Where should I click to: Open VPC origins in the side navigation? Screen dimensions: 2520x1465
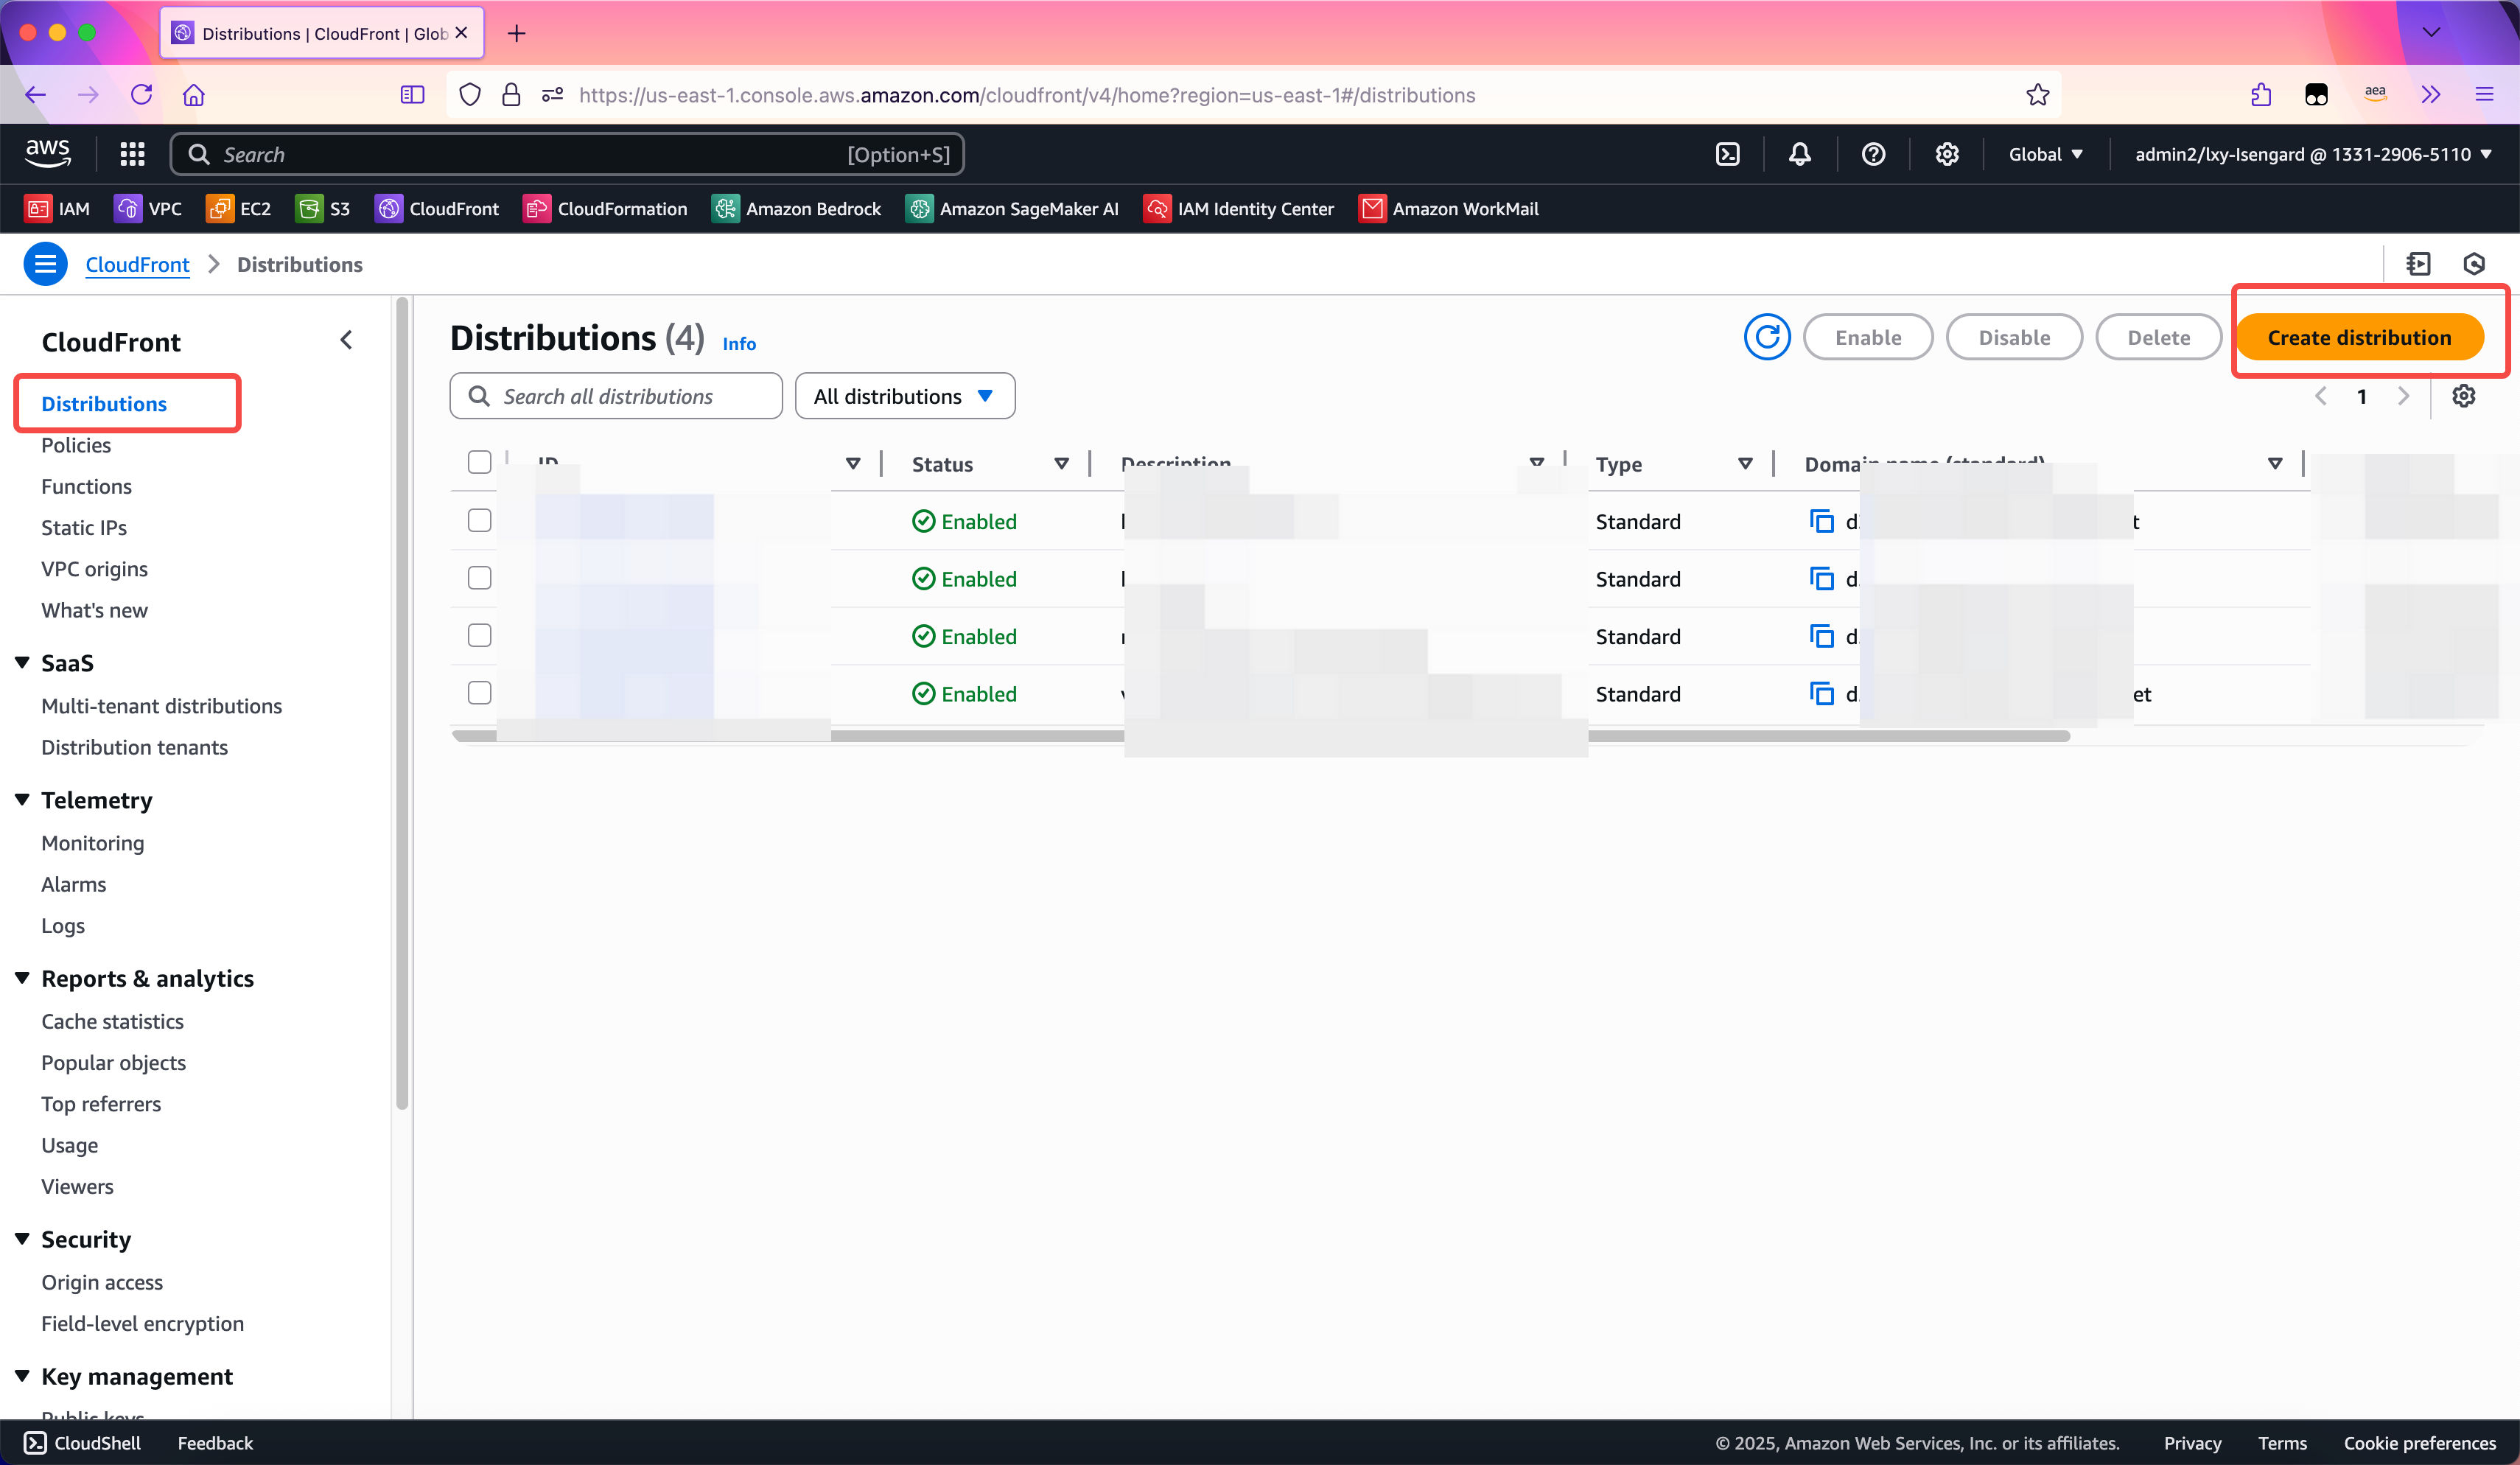pos(94,568)
